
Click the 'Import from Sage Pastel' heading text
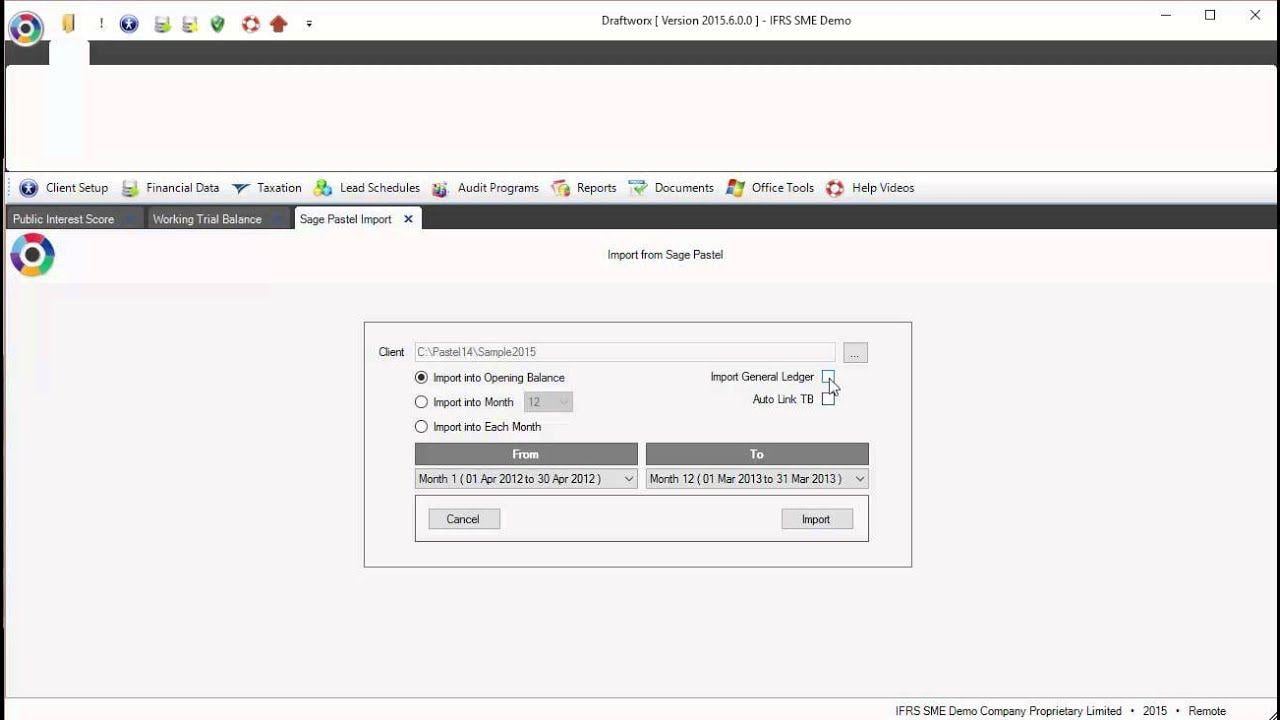point(665,255)
